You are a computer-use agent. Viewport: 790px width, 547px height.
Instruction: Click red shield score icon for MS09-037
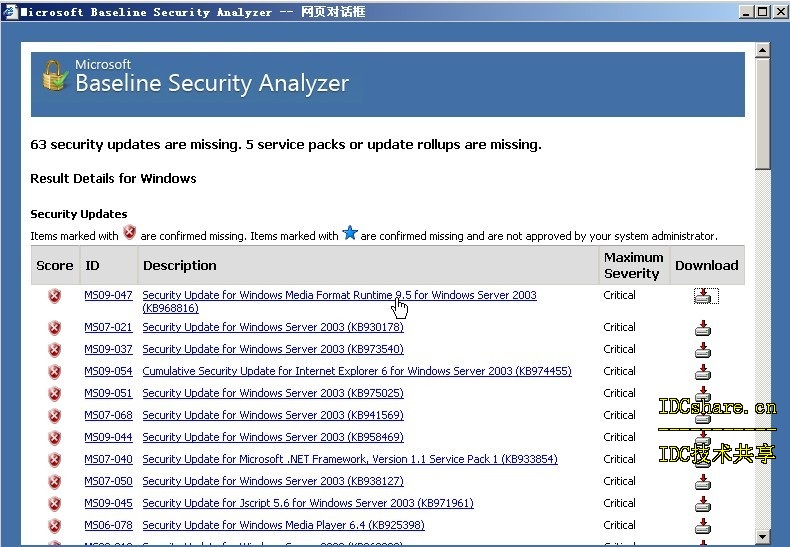[54, 350]
